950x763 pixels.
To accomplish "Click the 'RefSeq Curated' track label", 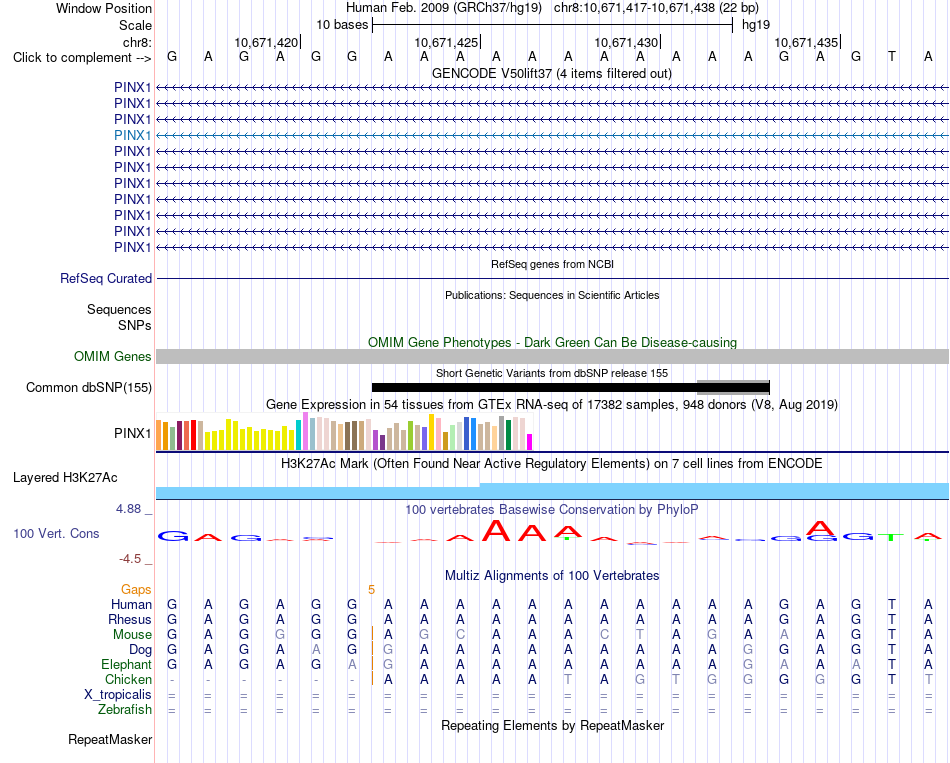I will [x=106, y=278].
